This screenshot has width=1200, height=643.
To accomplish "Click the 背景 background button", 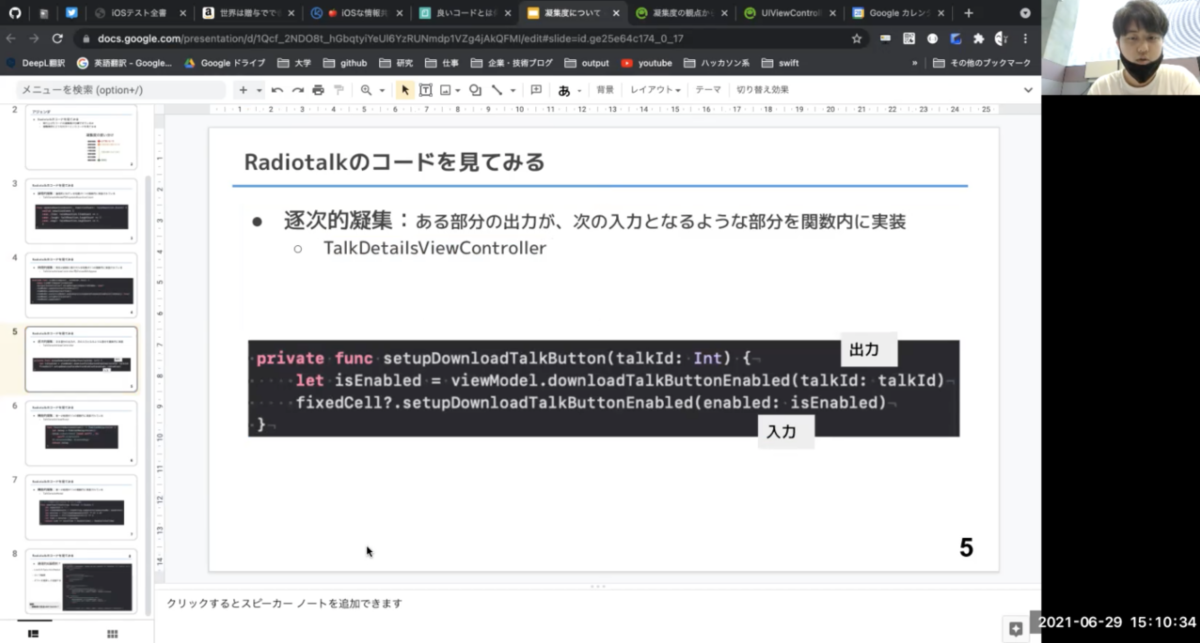I will (605, 90).
